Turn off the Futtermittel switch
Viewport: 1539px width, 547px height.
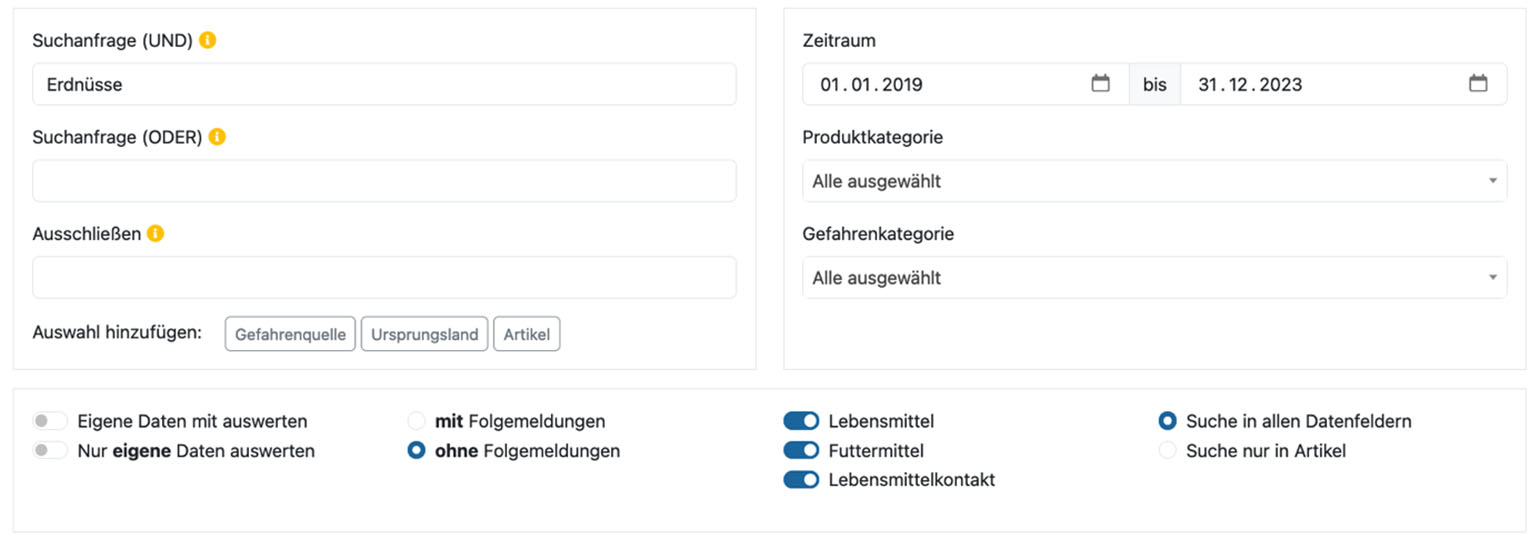tap(801, 451)
